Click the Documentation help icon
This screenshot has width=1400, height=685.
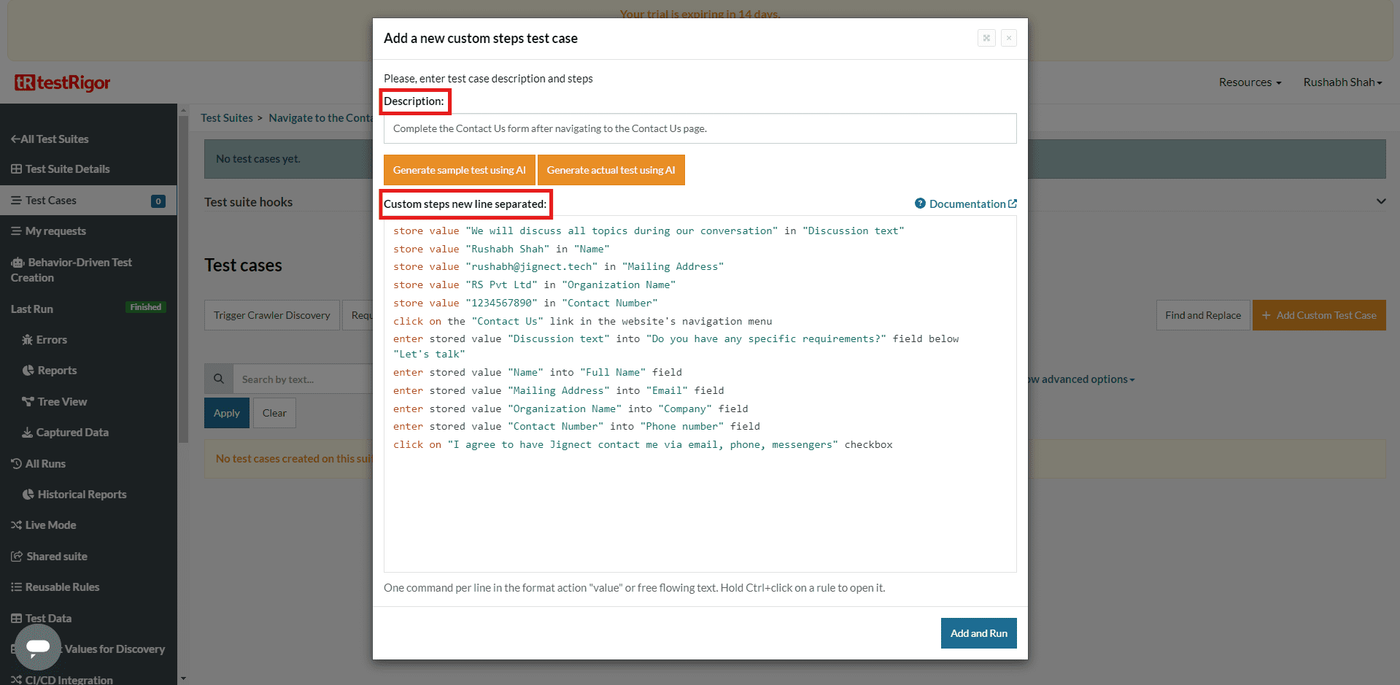point(920,204)
